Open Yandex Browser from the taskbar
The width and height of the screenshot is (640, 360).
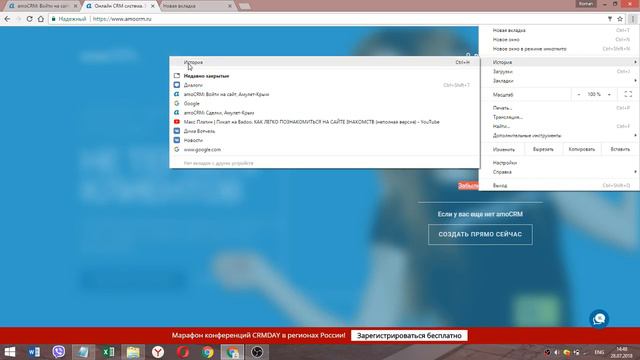[x=158, y=352]
